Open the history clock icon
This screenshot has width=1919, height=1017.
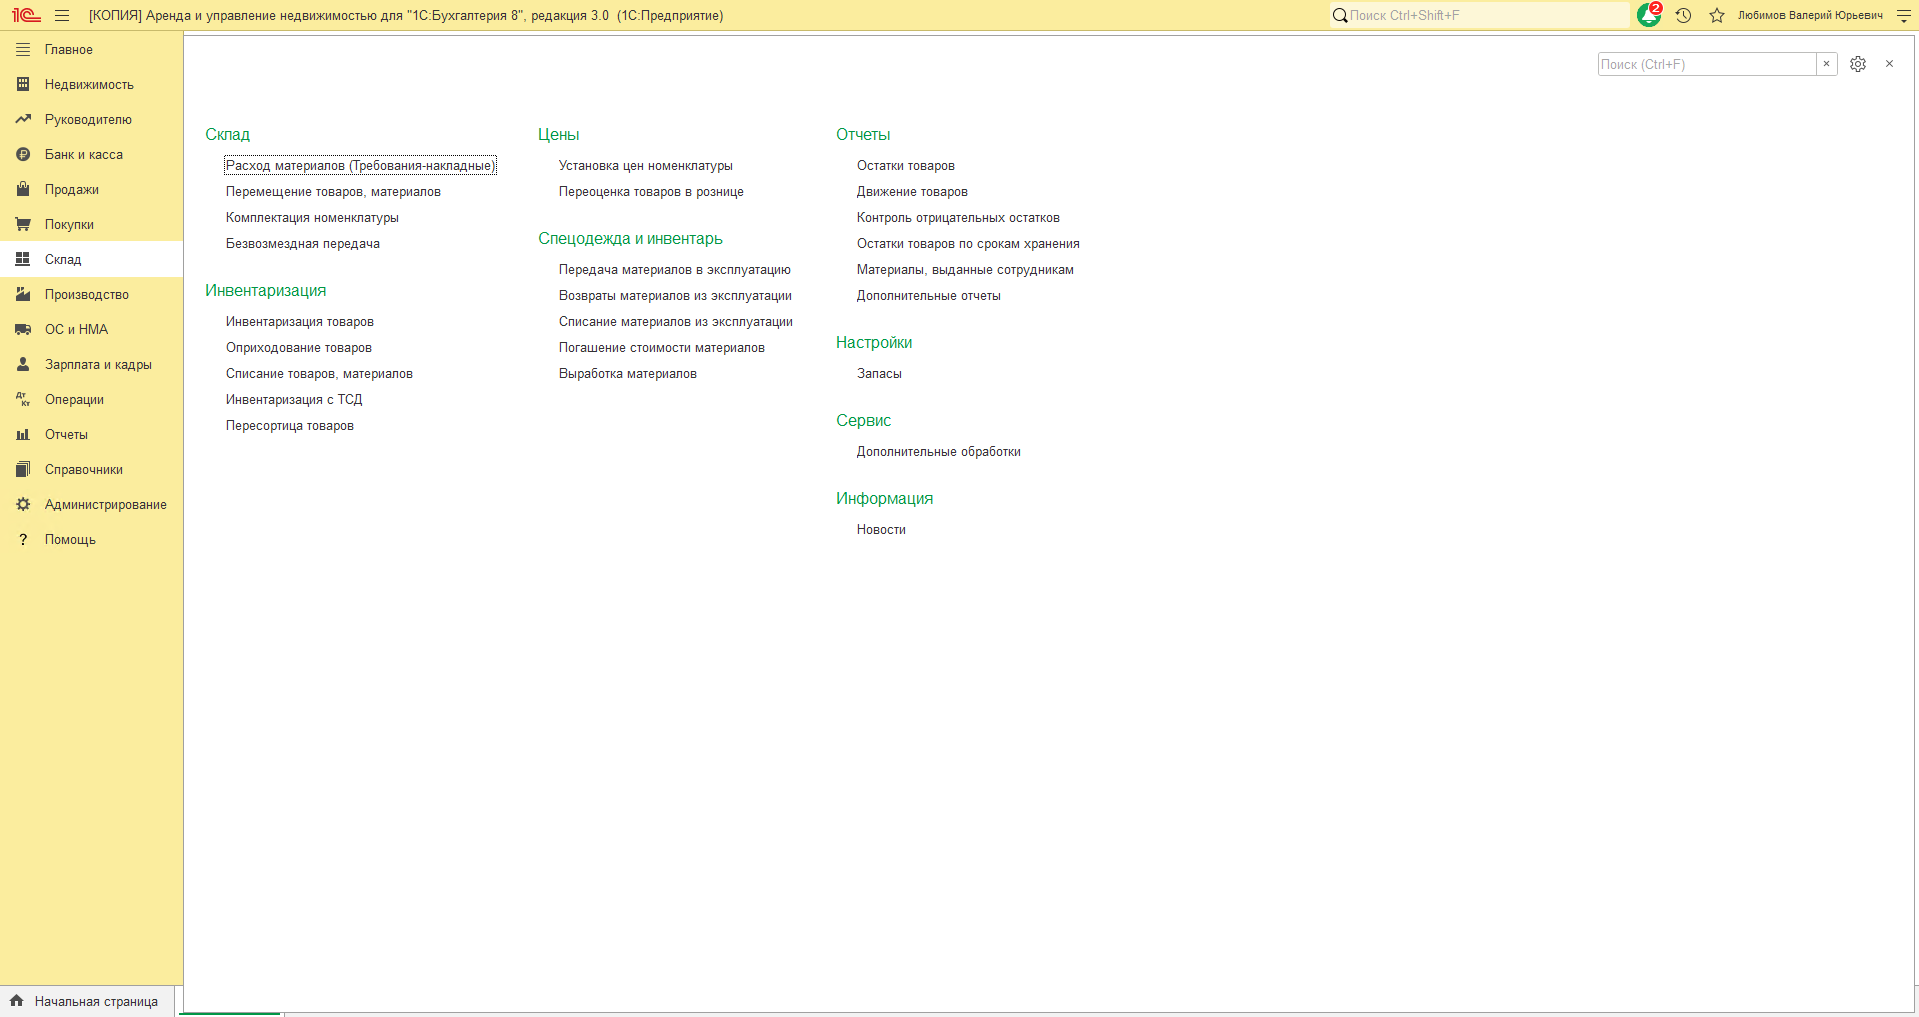click(x=1684, y=15)
